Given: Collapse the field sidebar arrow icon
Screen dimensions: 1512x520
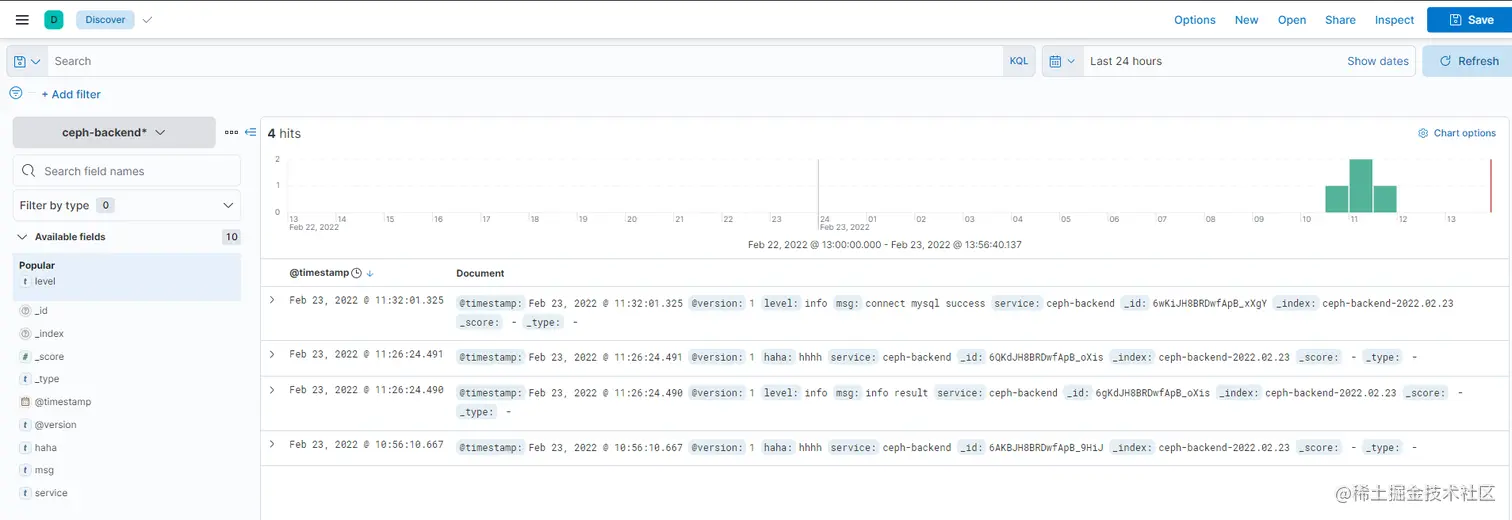Looking at the screenshot, I should (250, 132).
